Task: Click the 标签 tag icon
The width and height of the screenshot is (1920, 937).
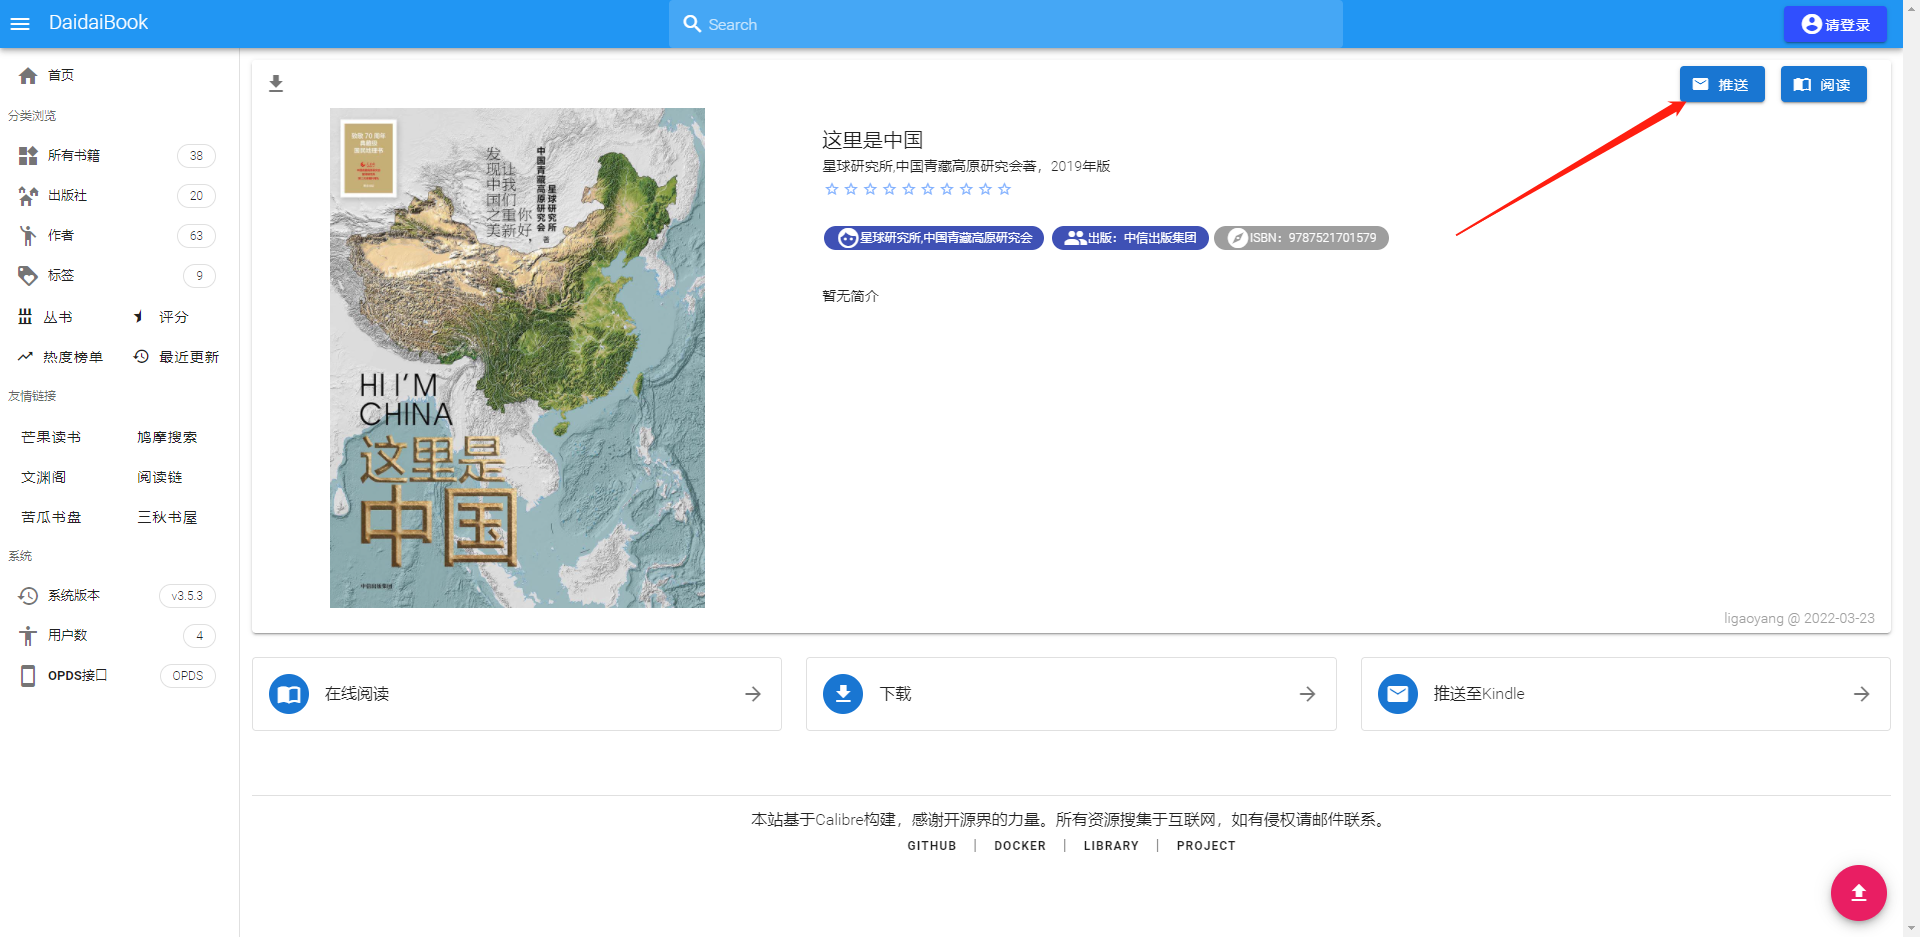Action: 28,275
